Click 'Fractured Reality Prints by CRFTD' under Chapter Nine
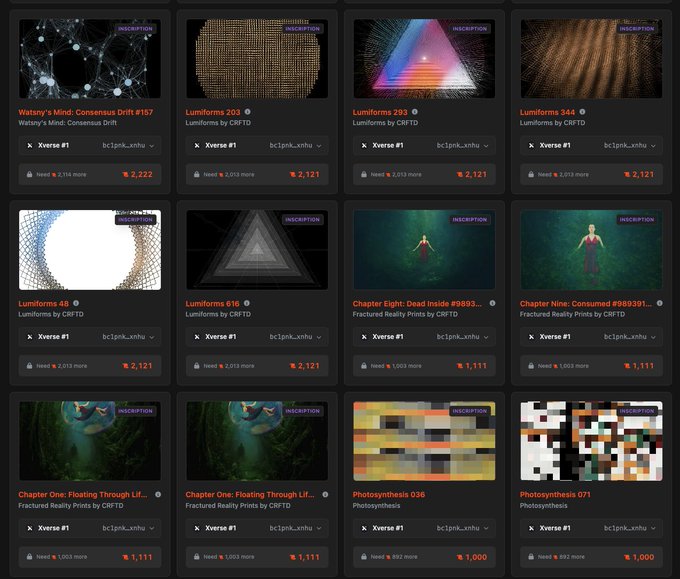The width and height of the screenshot is (680, 579). coord(572,314)
